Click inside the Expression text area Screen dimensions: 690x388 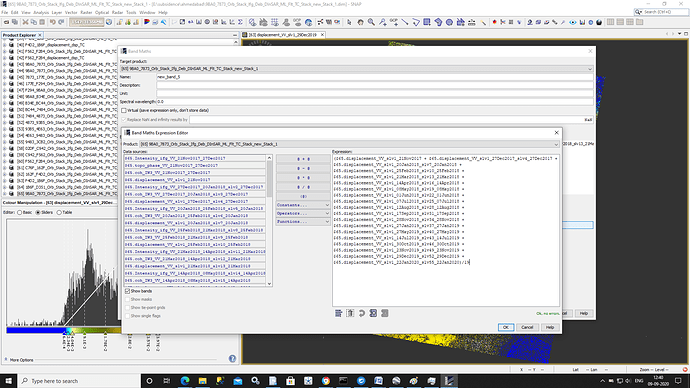tap(446, 230)
